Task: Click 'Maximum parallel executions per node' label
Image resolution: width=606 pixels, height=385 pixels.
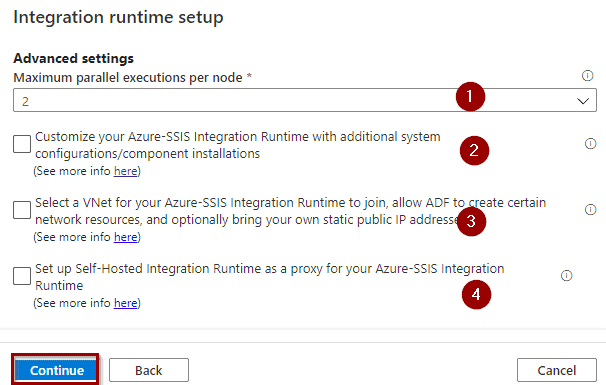Action: click(128, 78)
